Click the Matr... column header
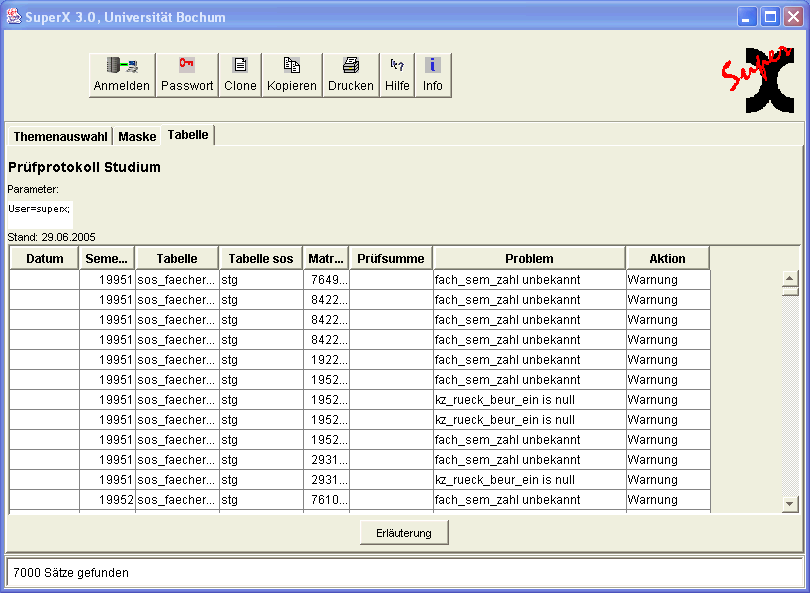The image size is (810, 593). 326,258
